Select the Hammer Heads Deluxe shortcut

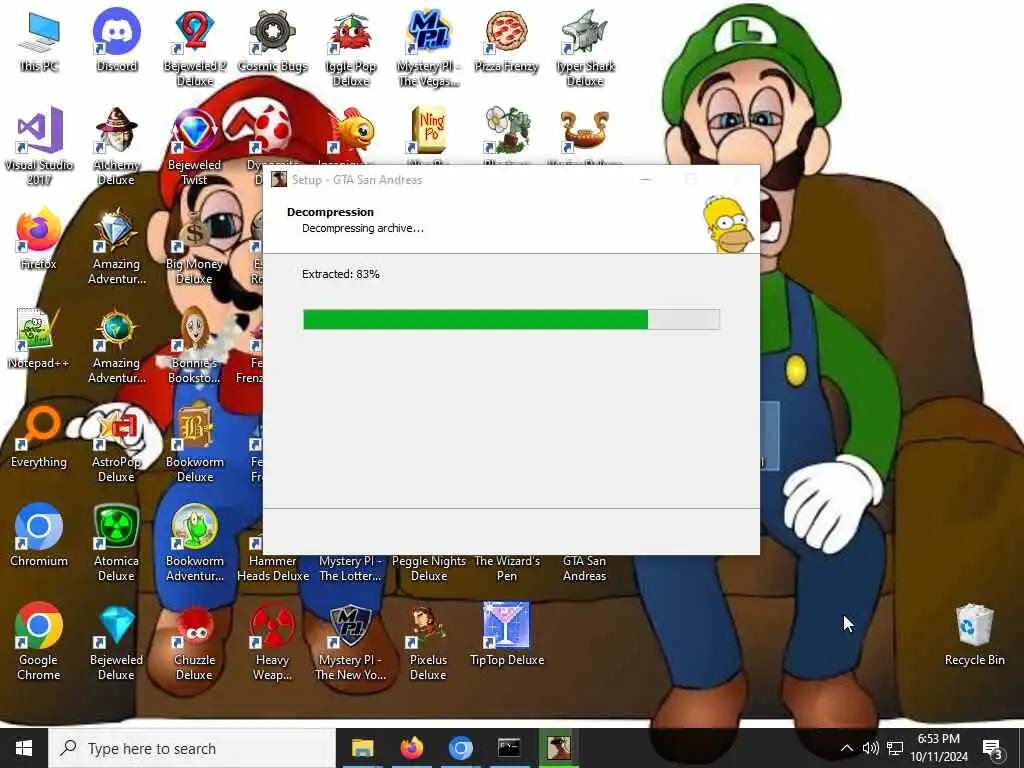(272, 567)
